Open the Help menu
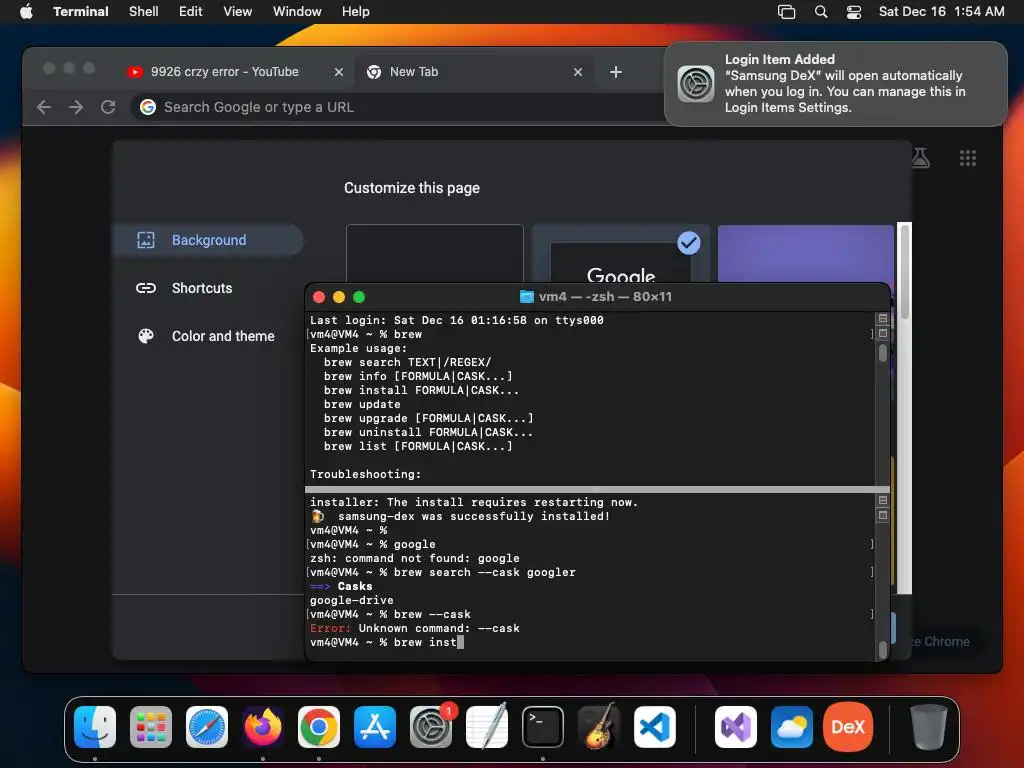This screenshot has height=768, width=1024. pyautogui.click(x=355, y=11)
